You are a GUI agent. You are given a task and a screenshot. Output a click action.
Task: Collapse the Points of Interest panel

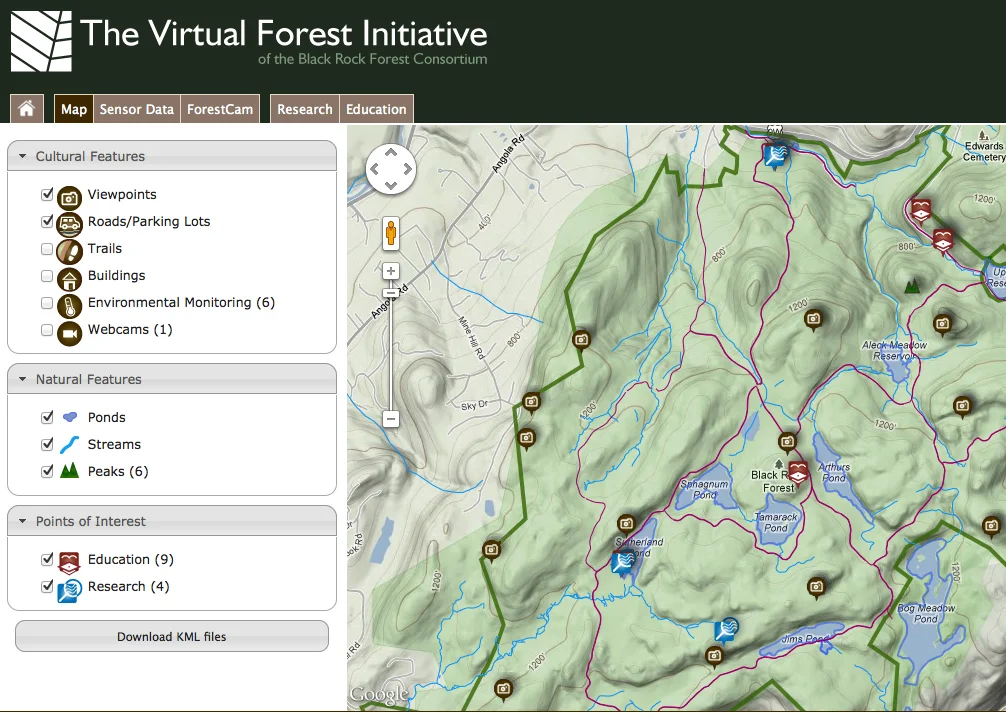click(x=23, y=521)
